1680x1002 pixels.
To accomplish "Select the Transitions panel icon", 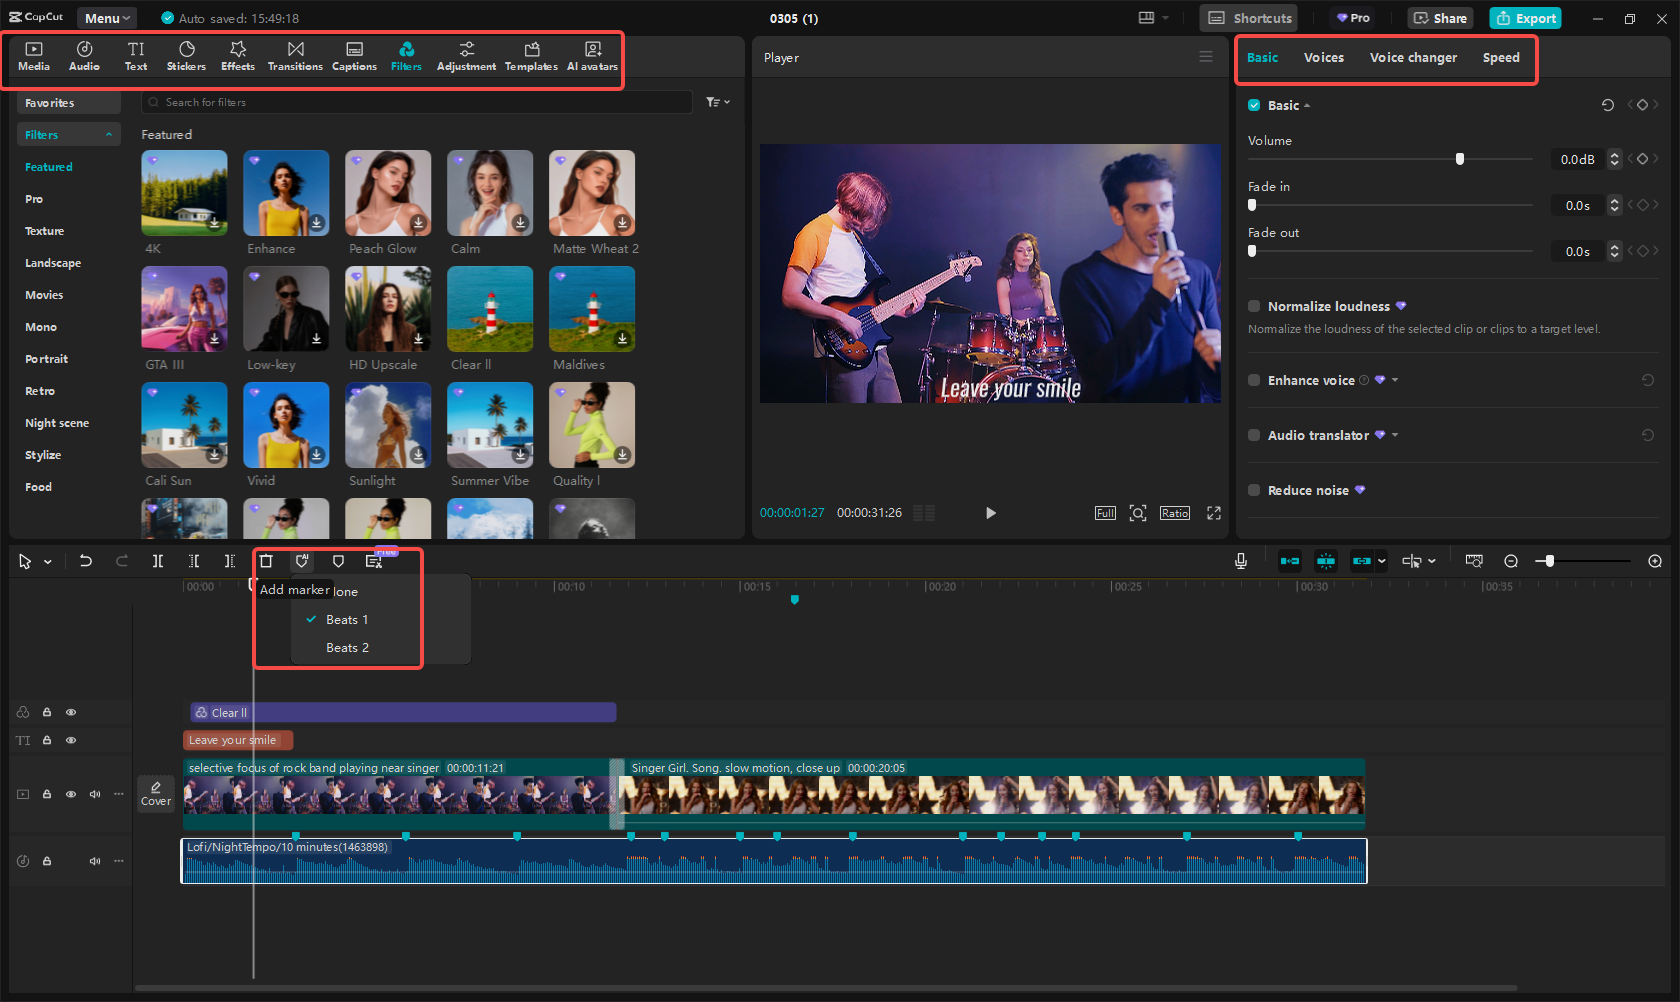I will coord(295,55).
